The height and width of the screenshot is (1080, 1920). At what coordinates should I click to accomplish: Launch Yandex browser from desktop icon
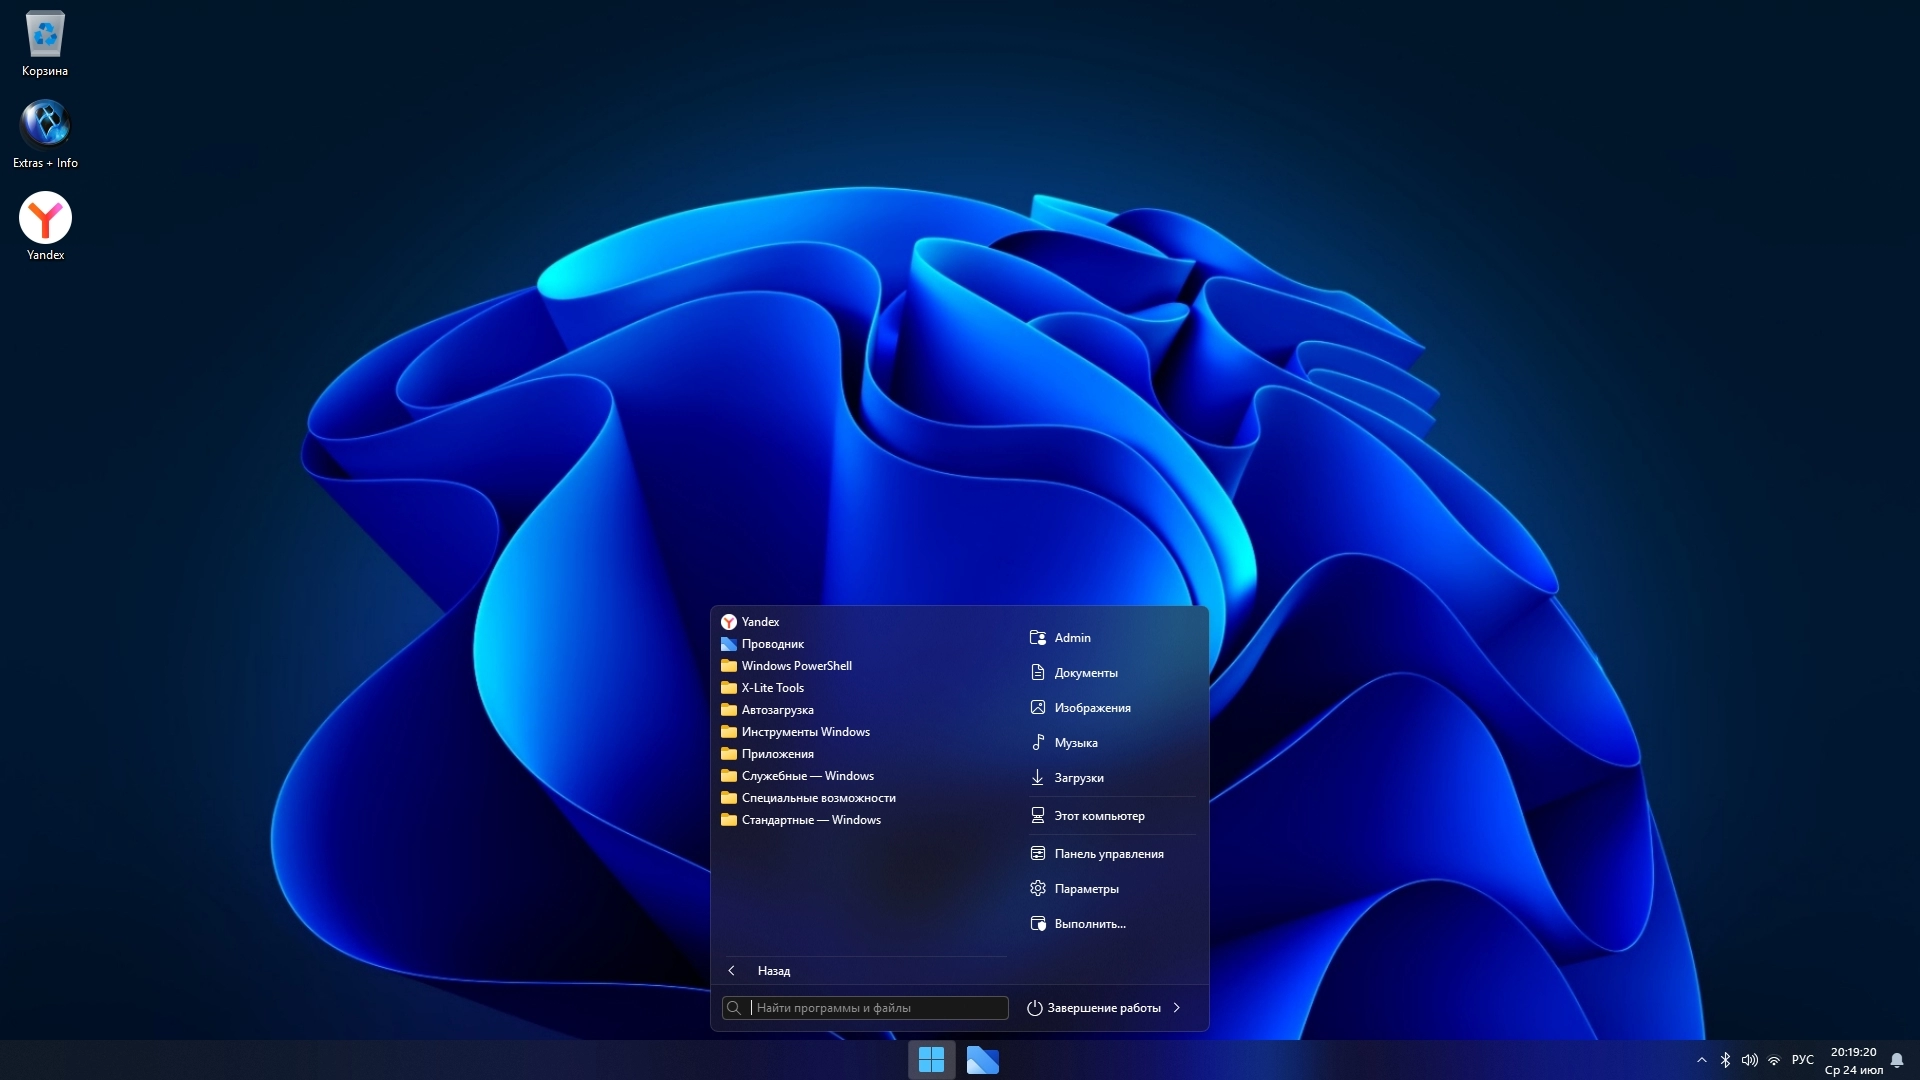pos(45,218)
